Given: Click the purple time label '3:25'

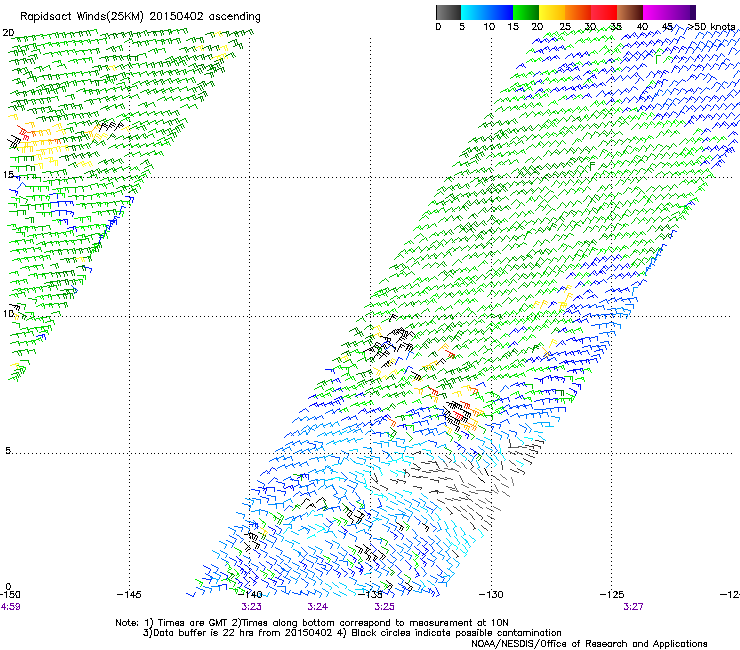Looking at the screenshot, I should pos(384,607).
